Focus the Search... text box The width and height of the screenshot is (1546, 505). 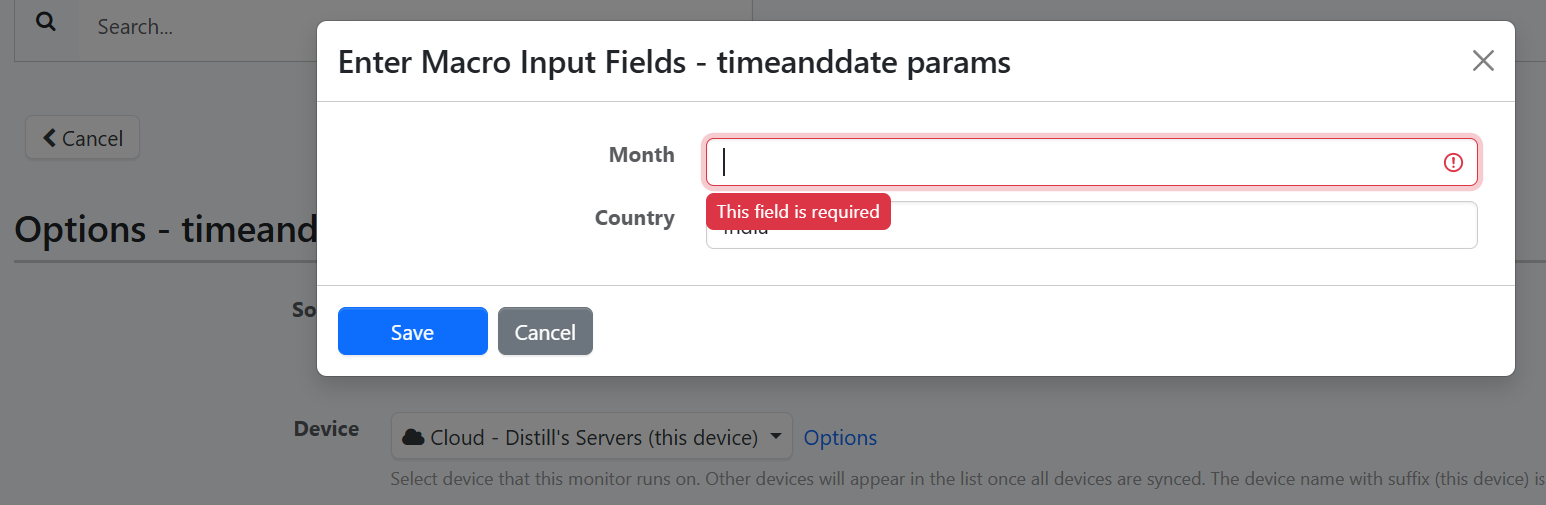coord(200,27)
